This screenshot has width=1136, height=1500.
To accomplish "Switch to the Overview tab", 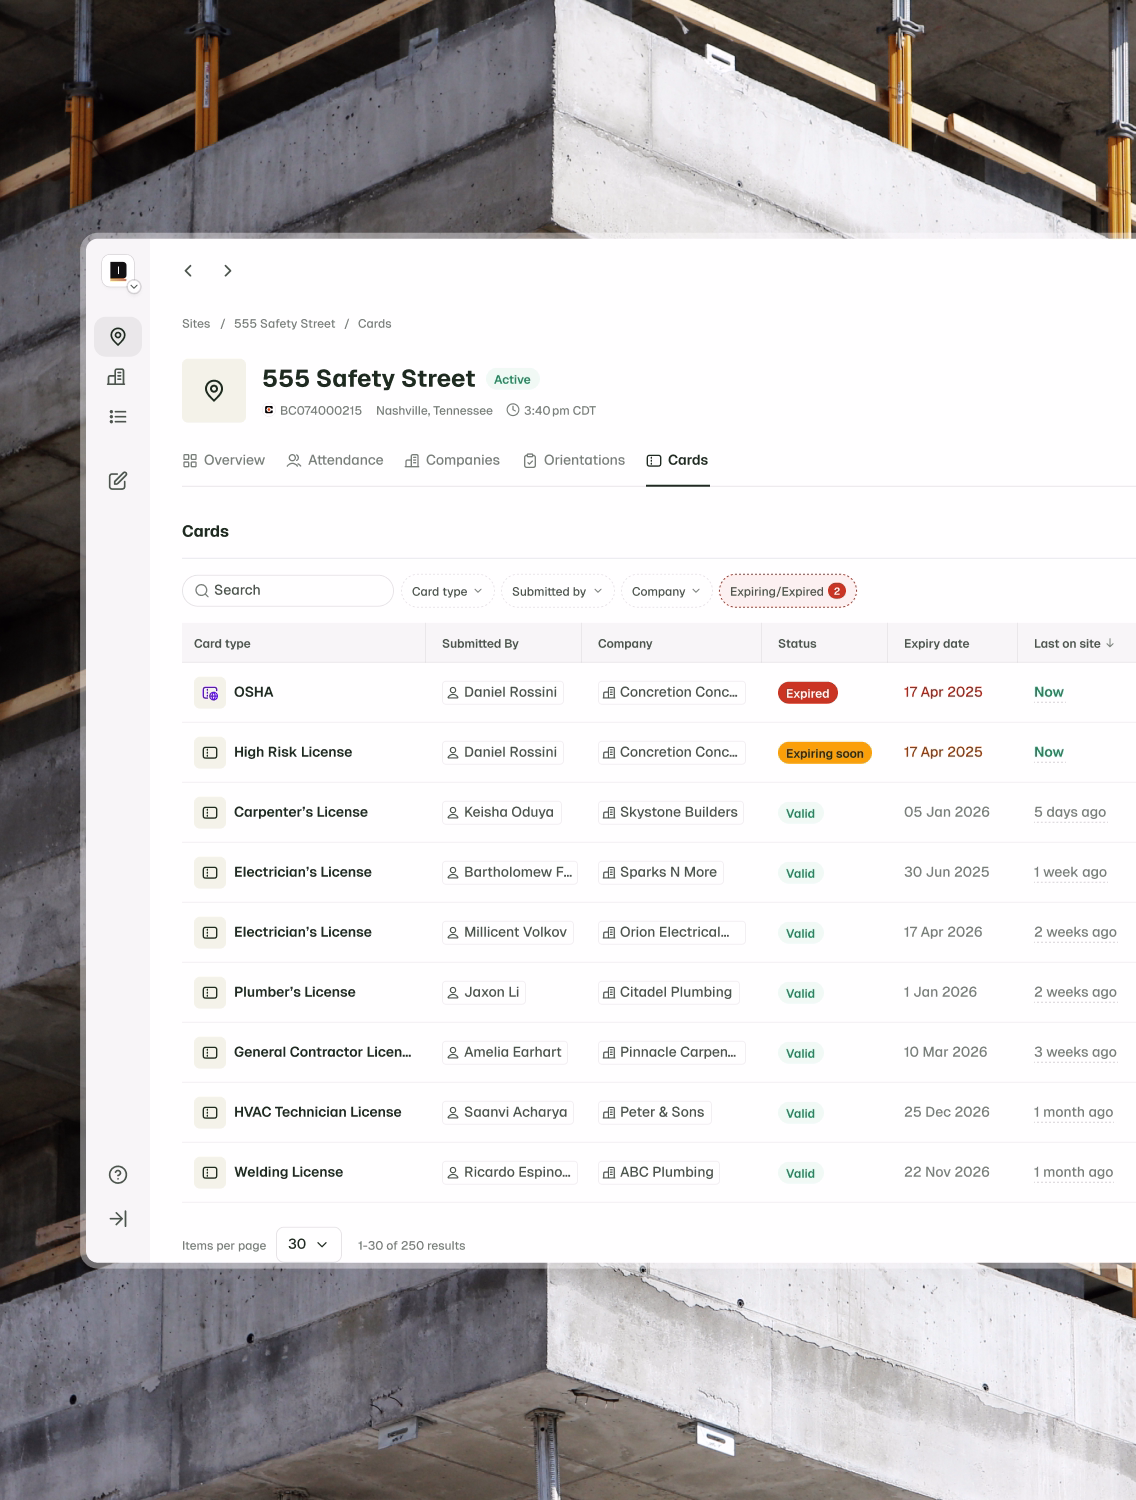I will [224, 460].
